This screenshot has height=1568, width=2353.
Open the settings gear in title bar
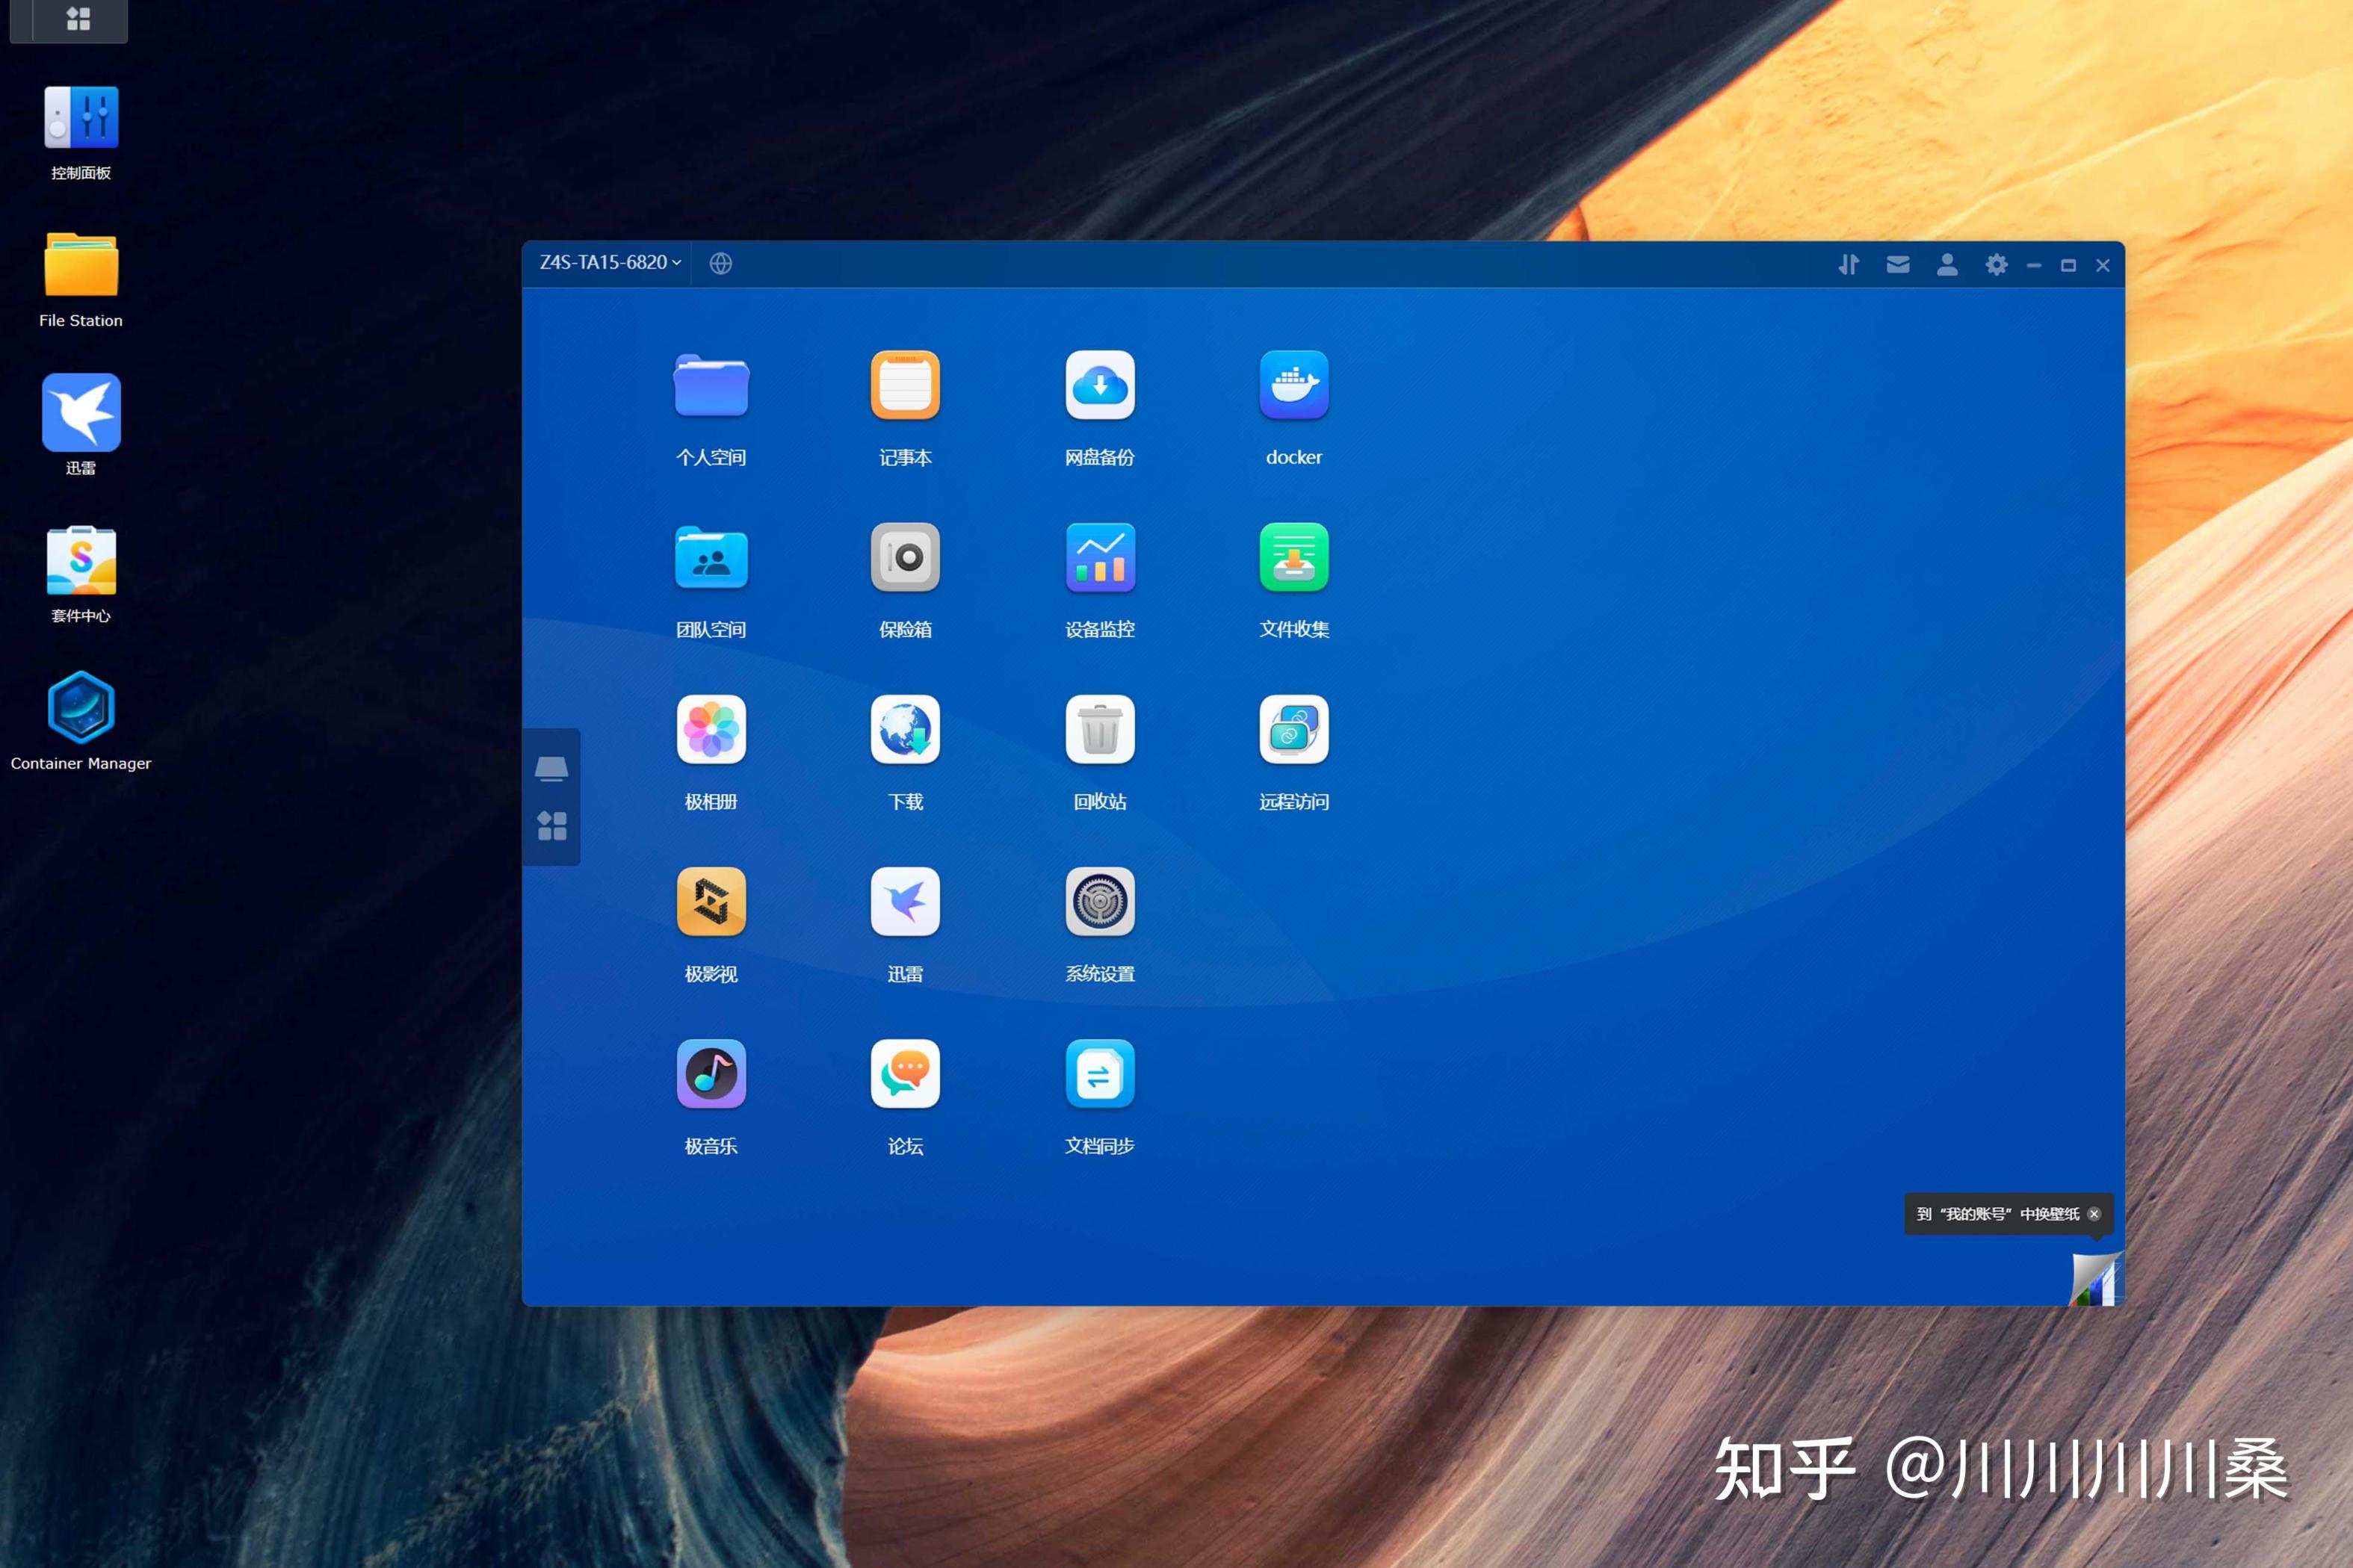pyautogui.click(x=1996, y=265)
